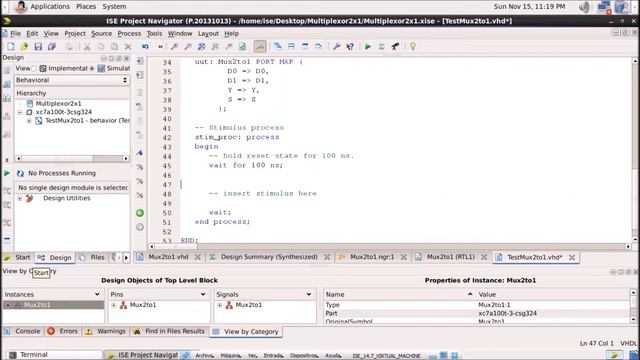This screenshot has height=360, width=640.
Task: Open the Pins column dropdown
Action: point(203,294)
